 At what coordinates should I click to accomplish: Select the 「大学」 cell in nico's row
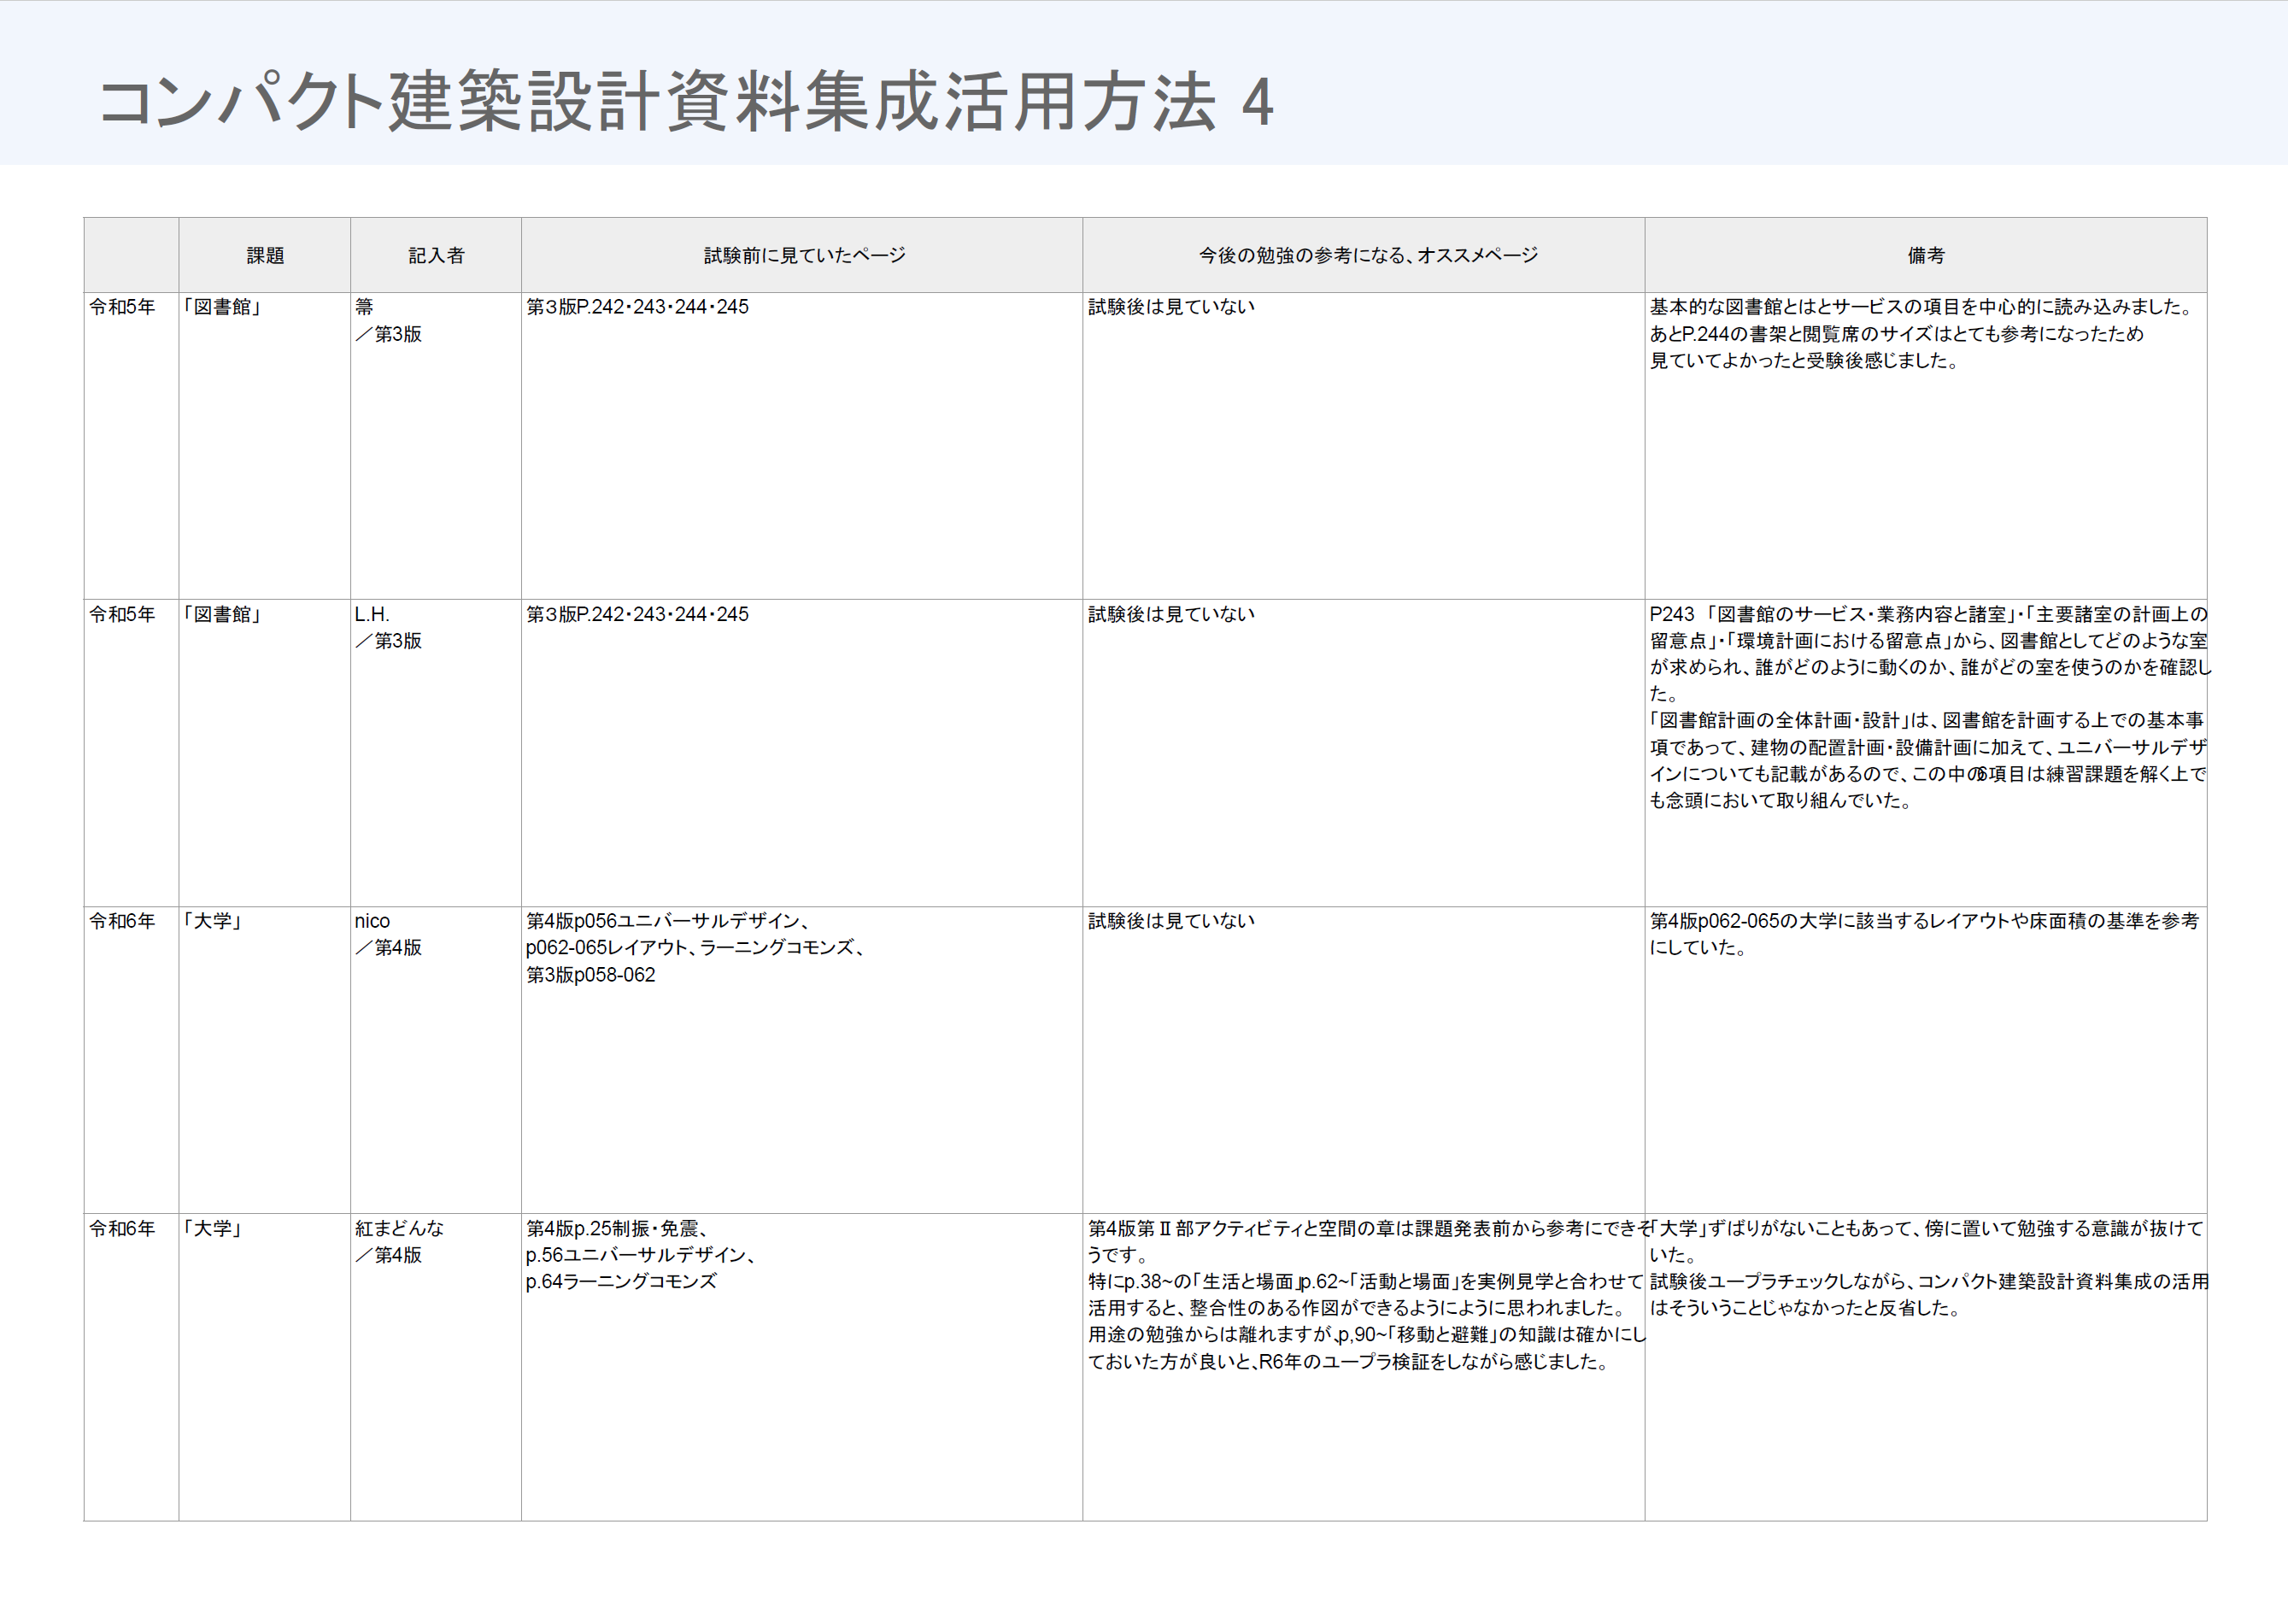coord(213,921)
